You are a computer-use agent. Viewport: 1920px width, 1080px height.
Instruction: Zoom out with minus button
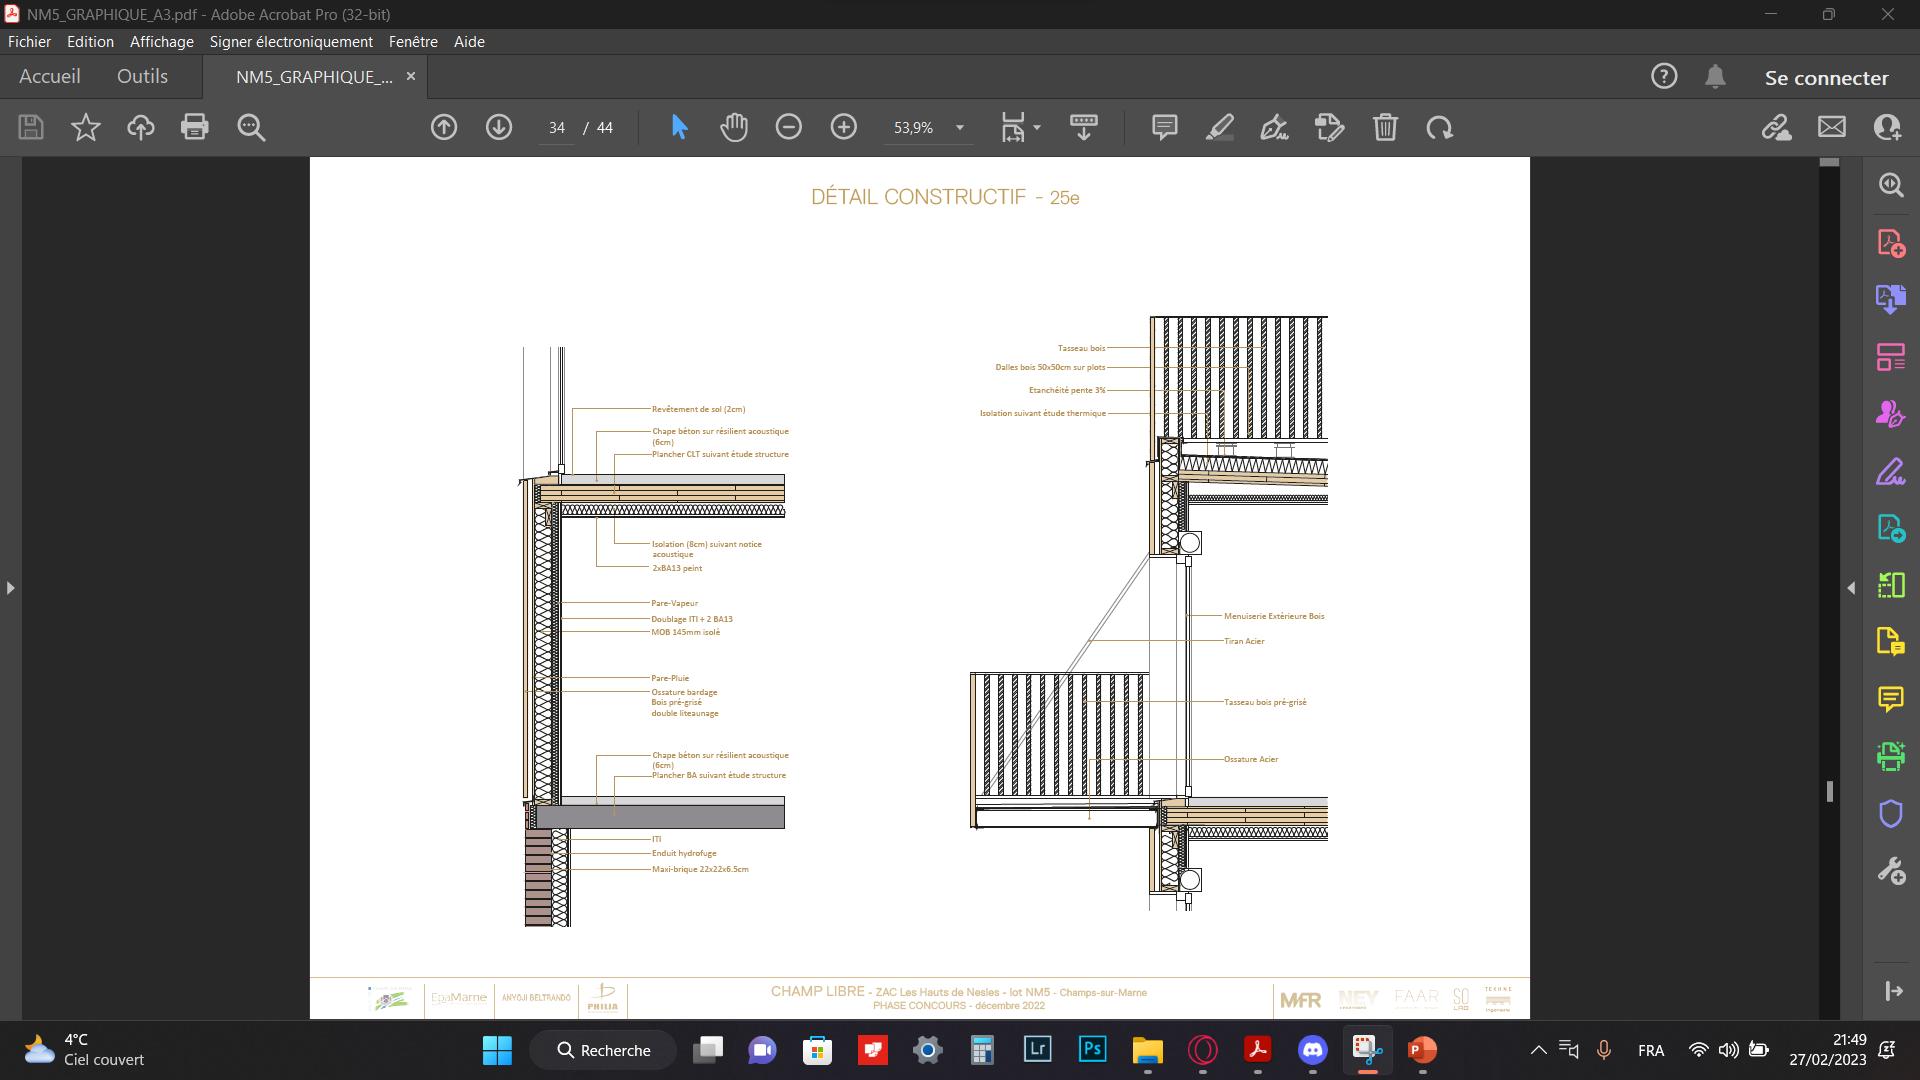click(x=789, y=127)
